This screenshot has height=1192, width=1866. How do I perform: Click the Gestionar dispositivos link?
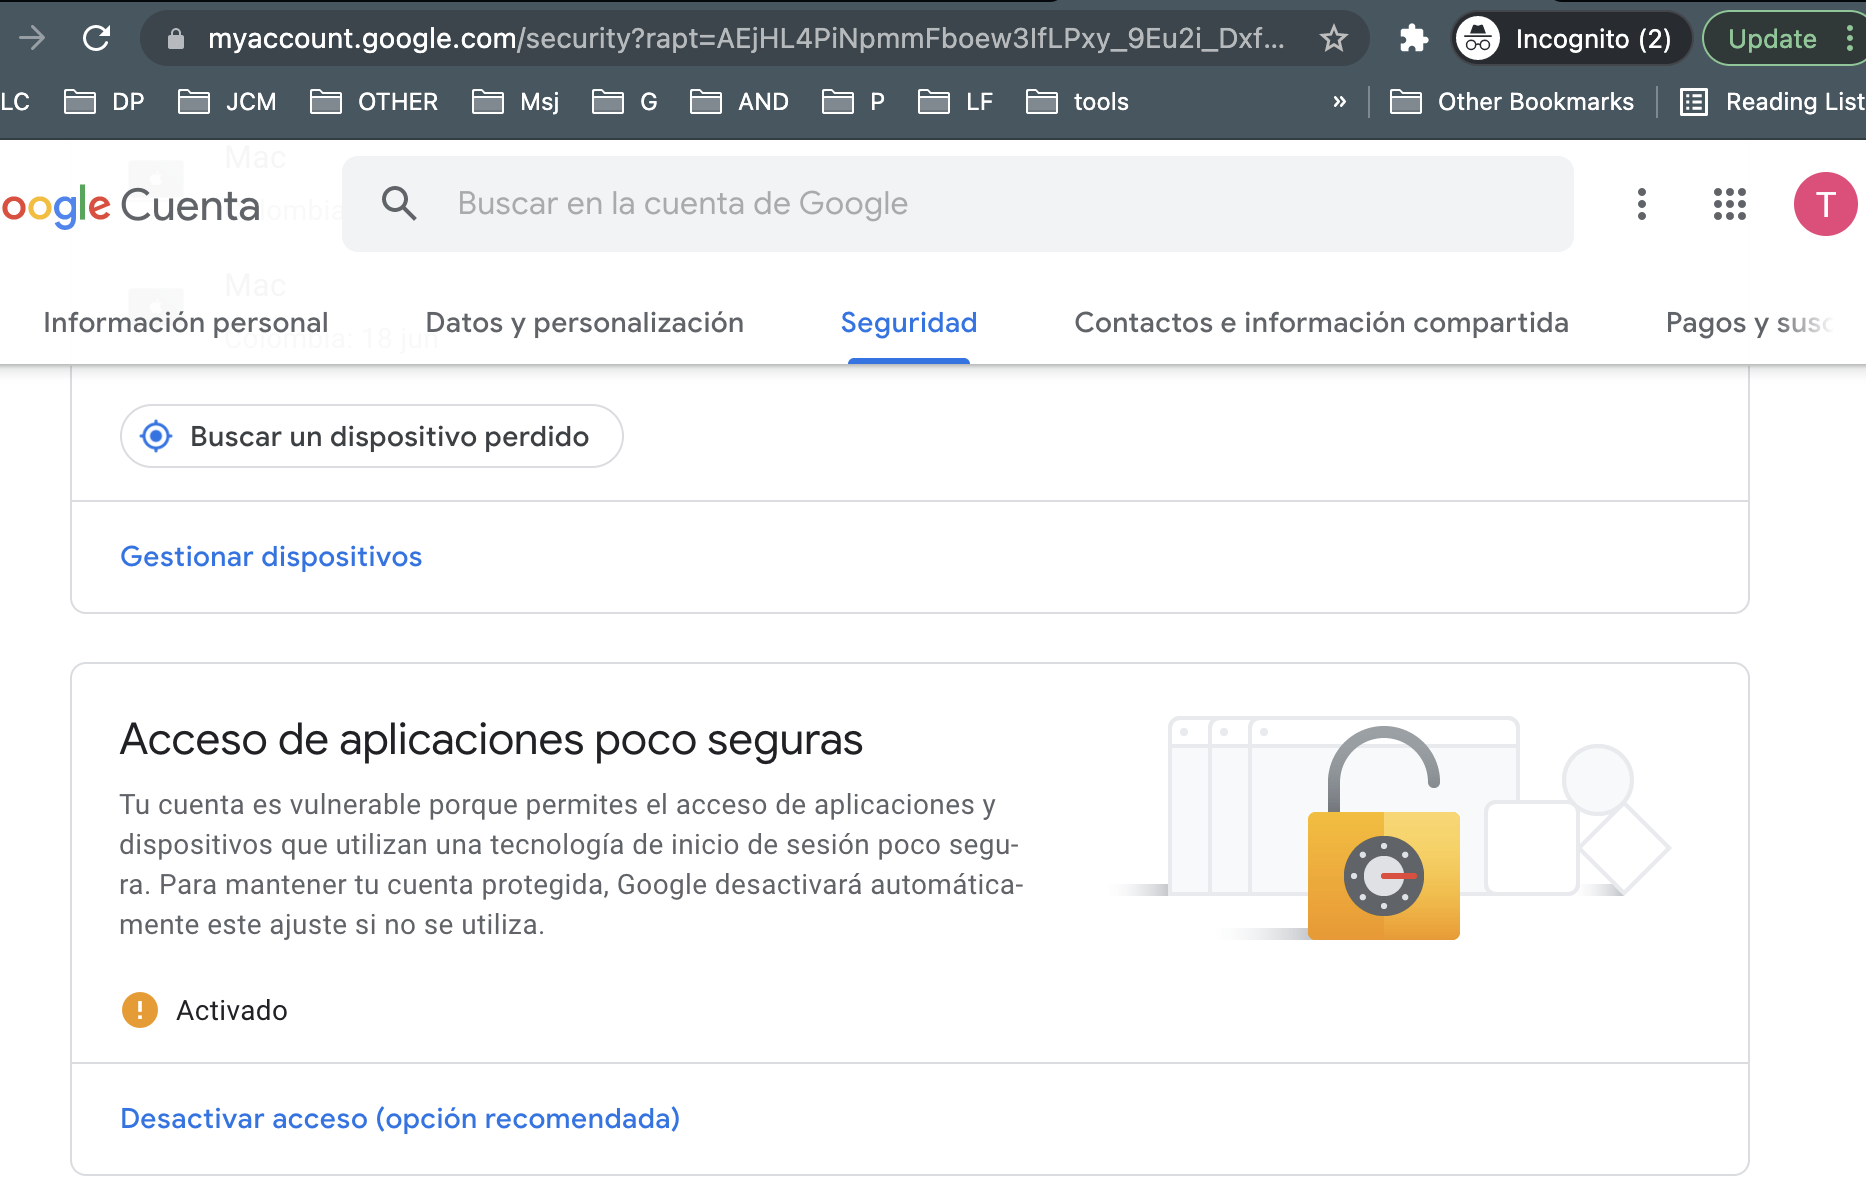[271, 557]
